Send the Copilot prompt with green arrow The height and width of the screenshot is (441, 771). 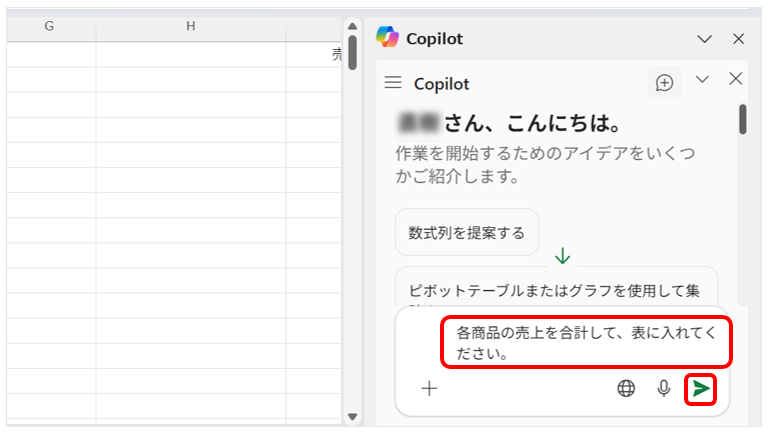700,389
